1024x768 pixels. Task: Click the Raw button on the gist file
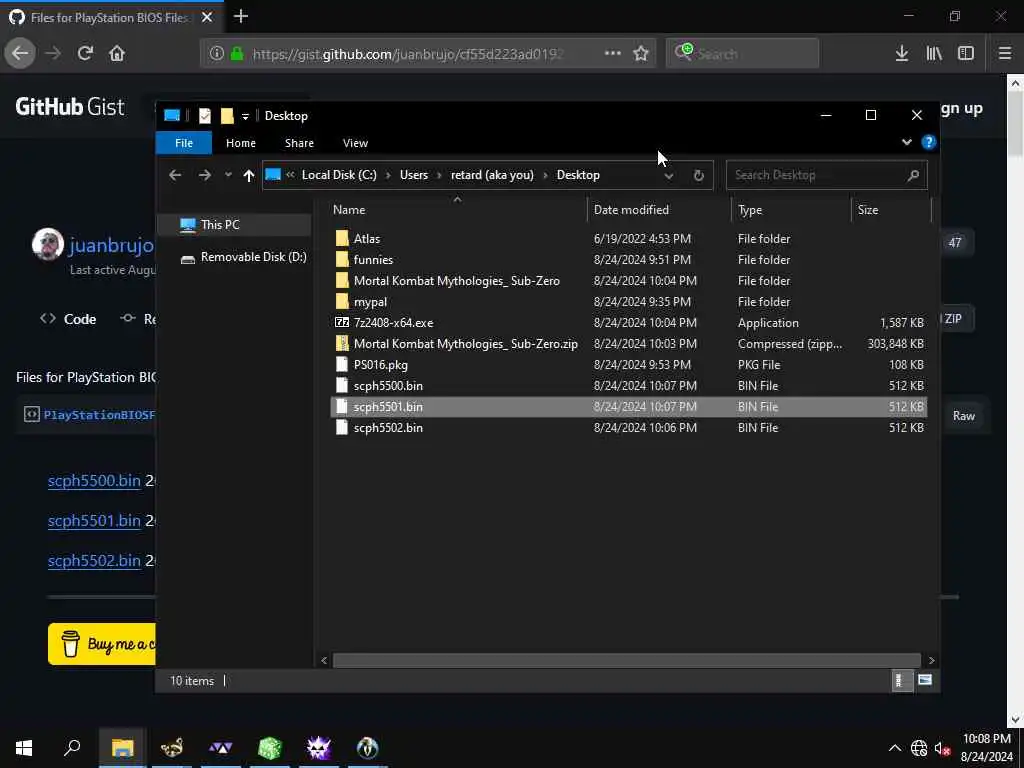point(964,416)
